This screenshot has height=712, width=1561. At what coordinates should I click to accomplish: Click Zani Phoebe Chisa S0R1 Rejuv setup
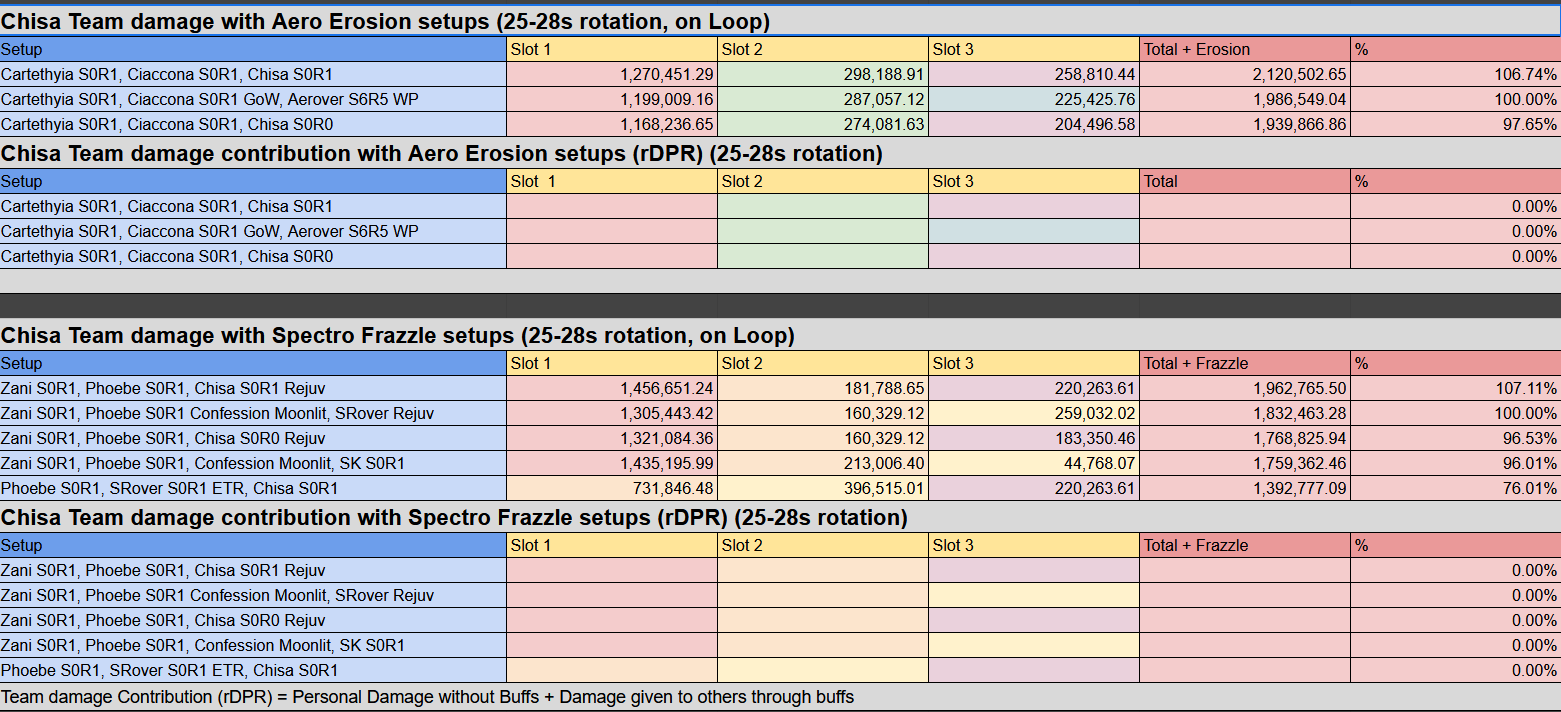(x=253, y=388)
